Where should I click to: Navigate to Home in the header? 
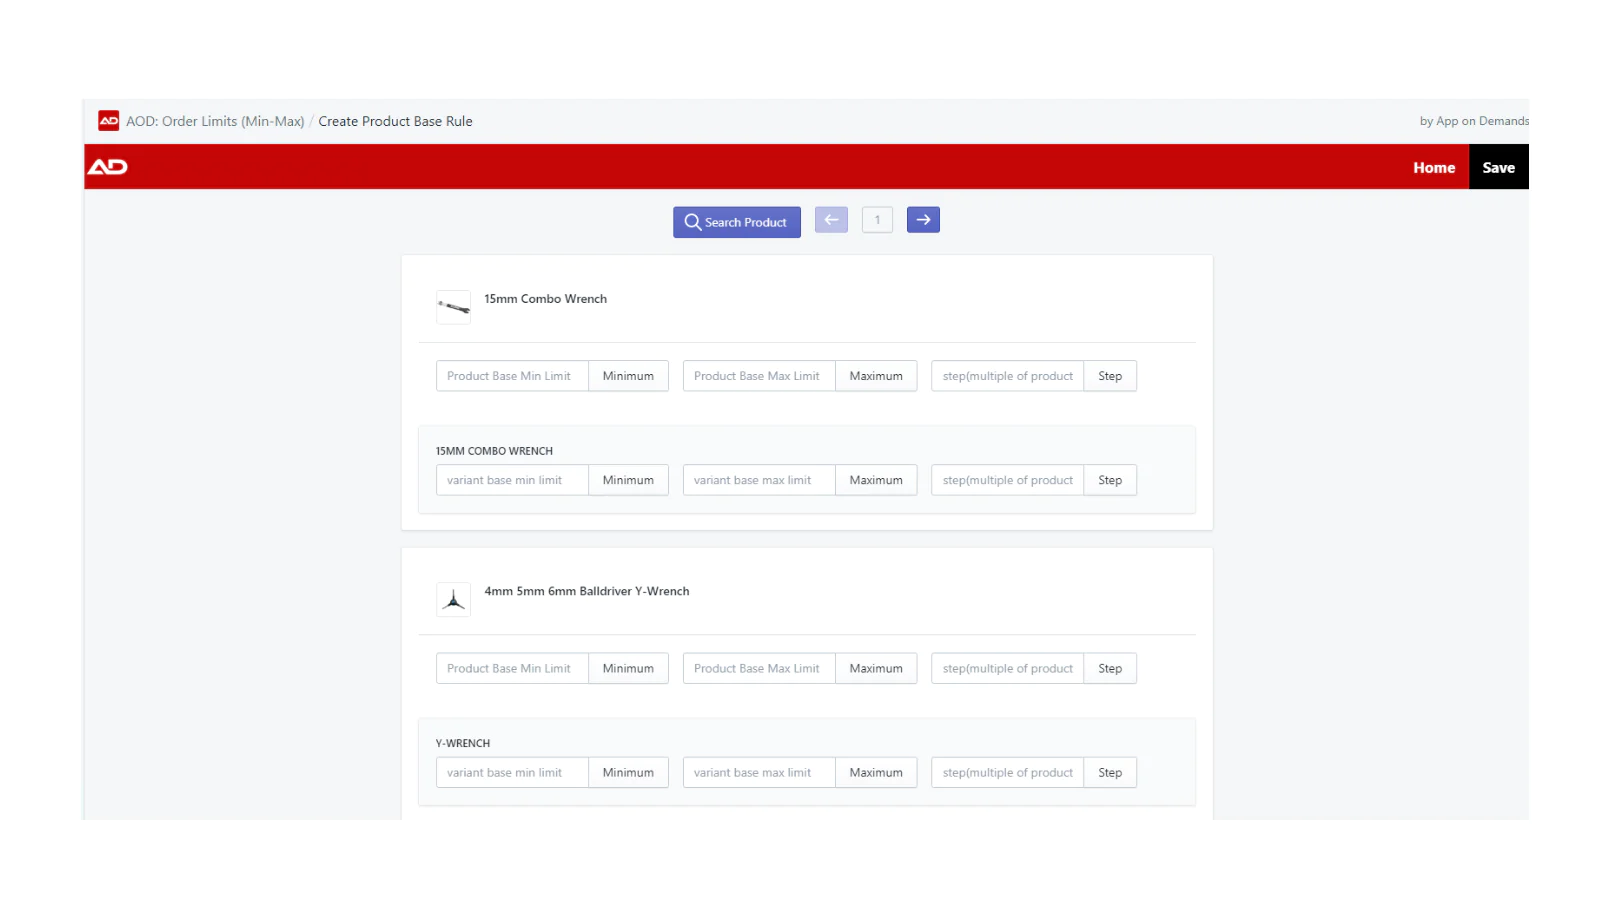(1433, 168)
